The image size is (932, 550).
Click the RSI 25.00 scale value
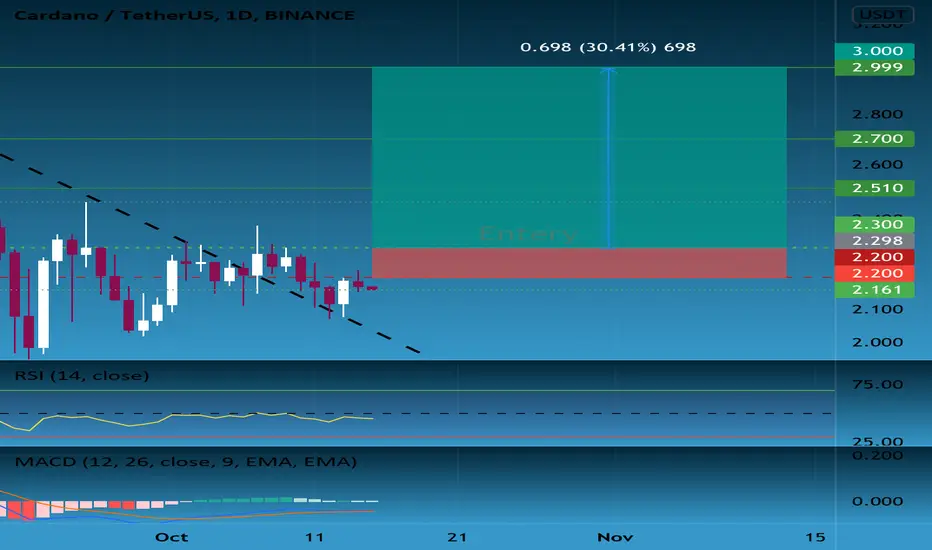(877, 441)
